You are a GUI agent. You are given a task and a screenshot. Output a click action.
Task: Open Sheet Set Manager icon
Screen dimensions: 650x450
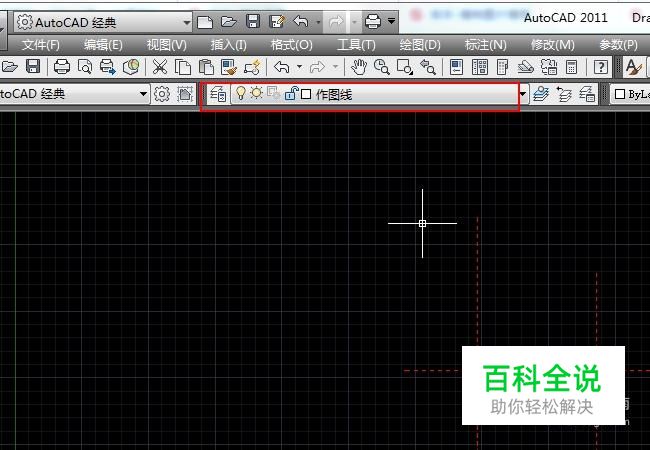526,67
